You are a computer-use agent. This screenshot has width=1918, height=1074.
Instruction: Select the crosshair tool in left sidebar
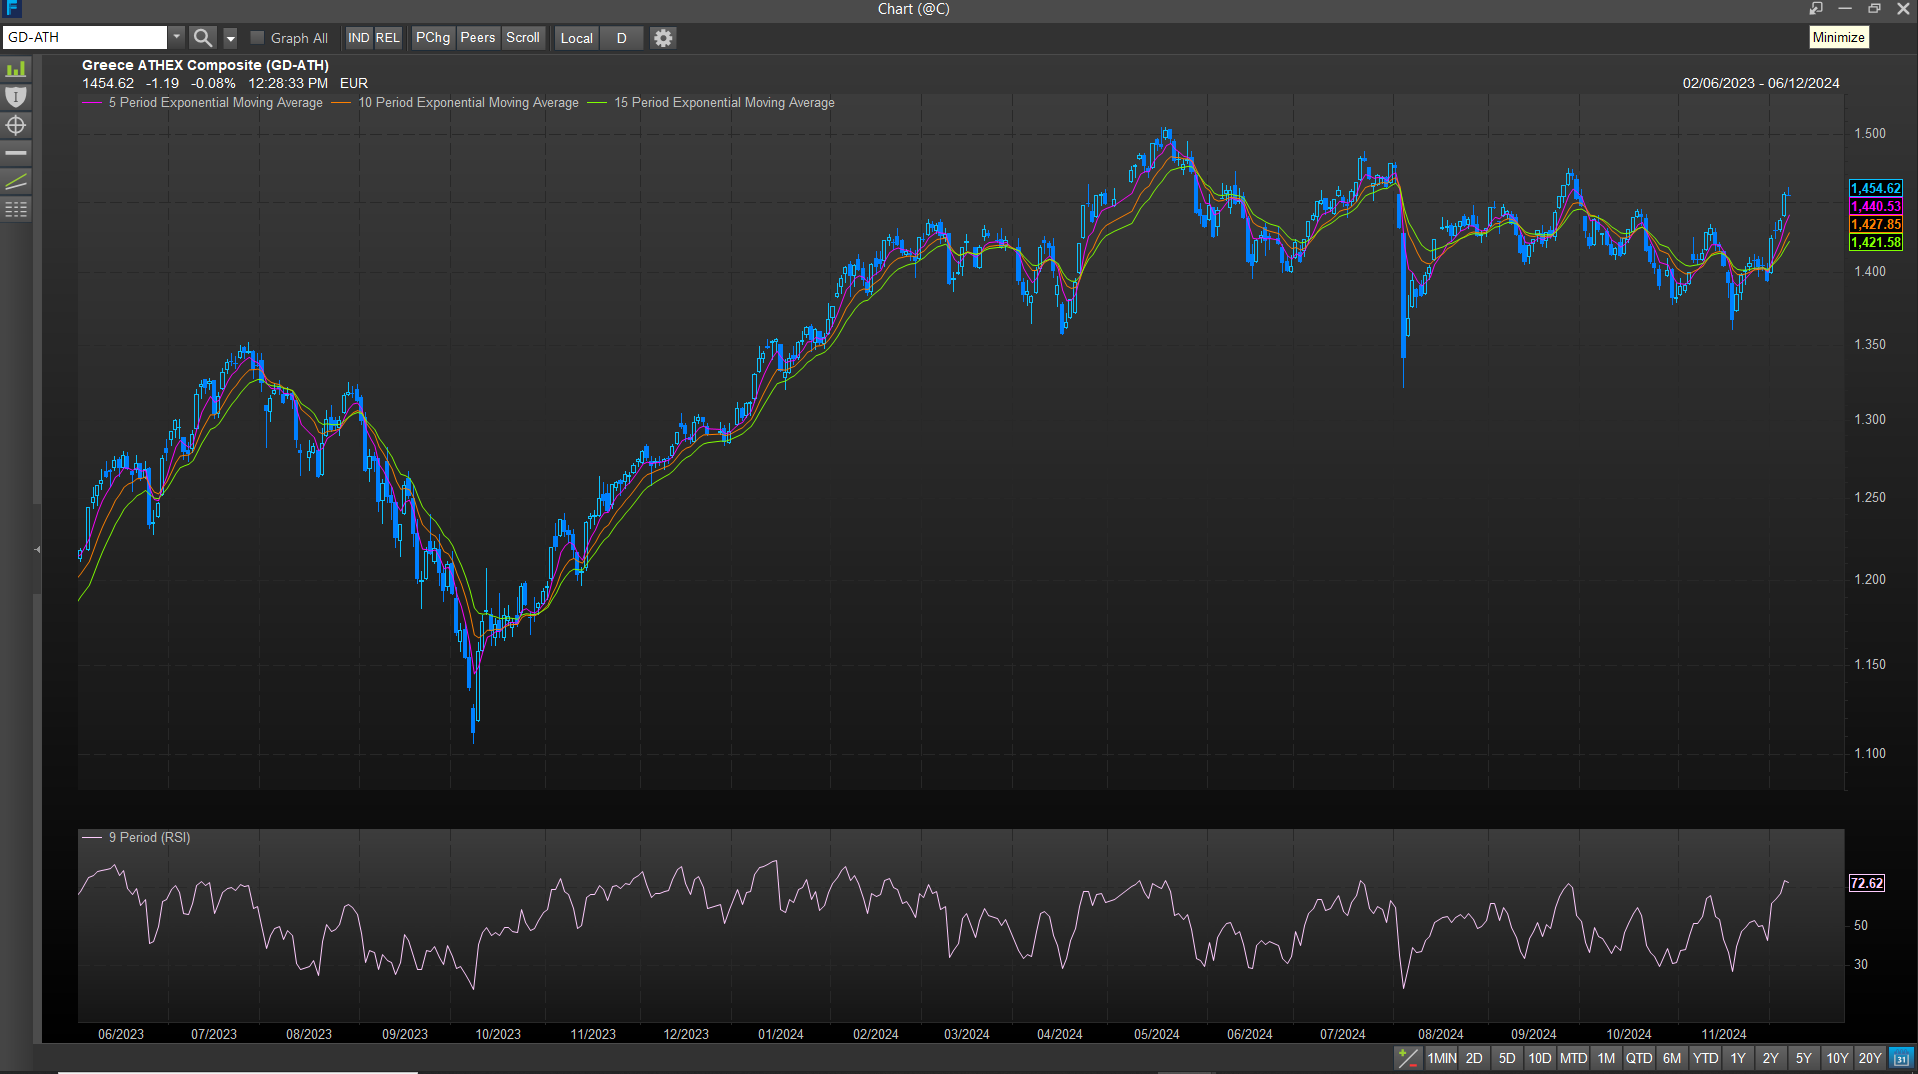[16, 125]
